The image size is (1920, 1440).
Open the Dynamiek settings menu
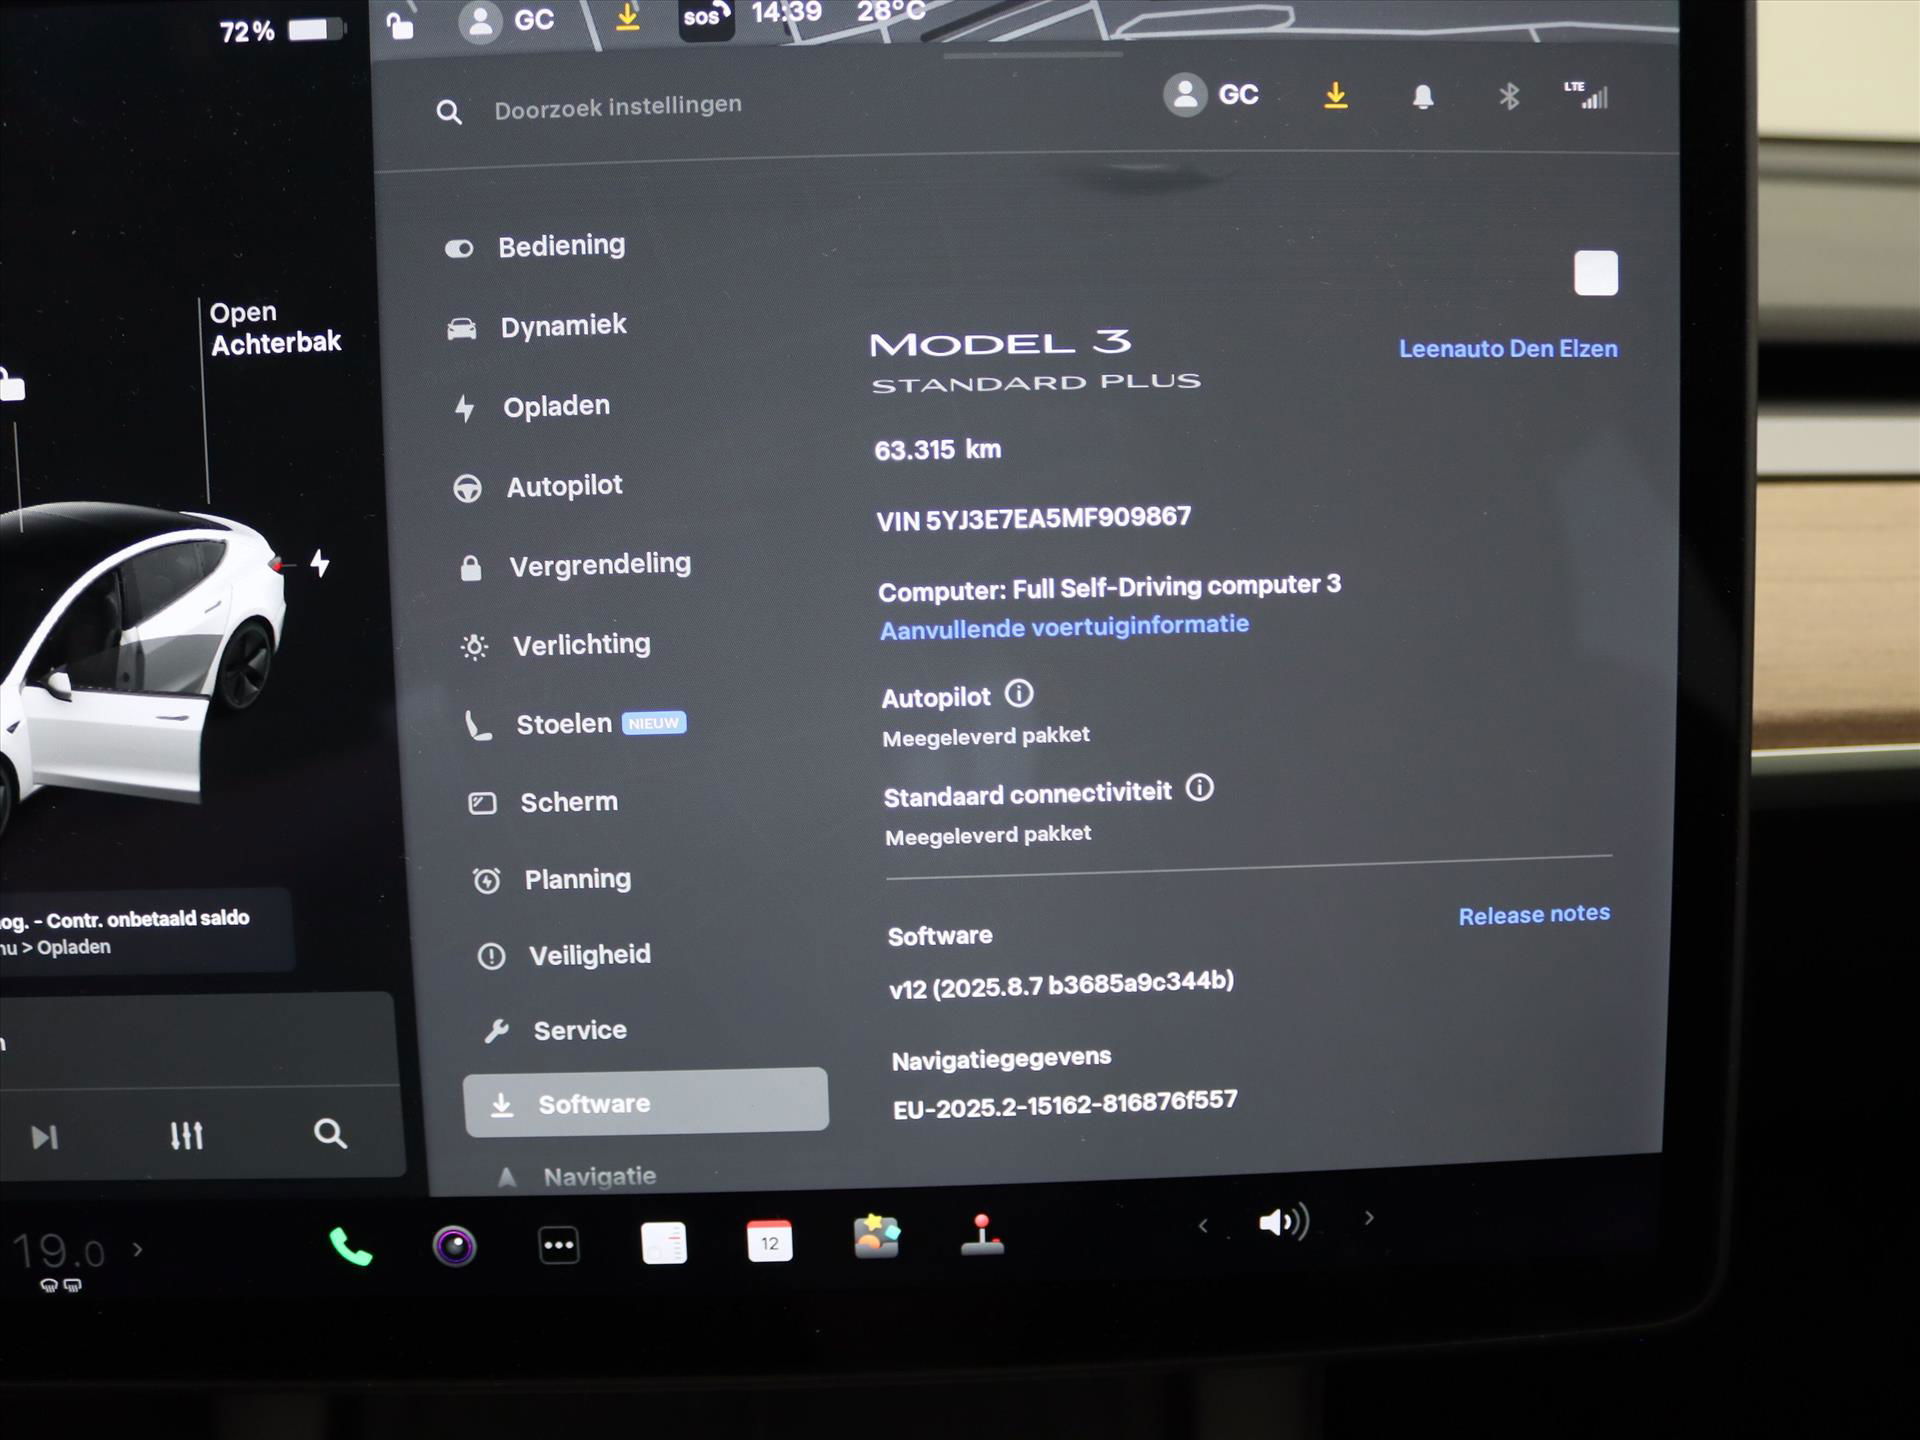pyautogui.click(x=537, y=326)
